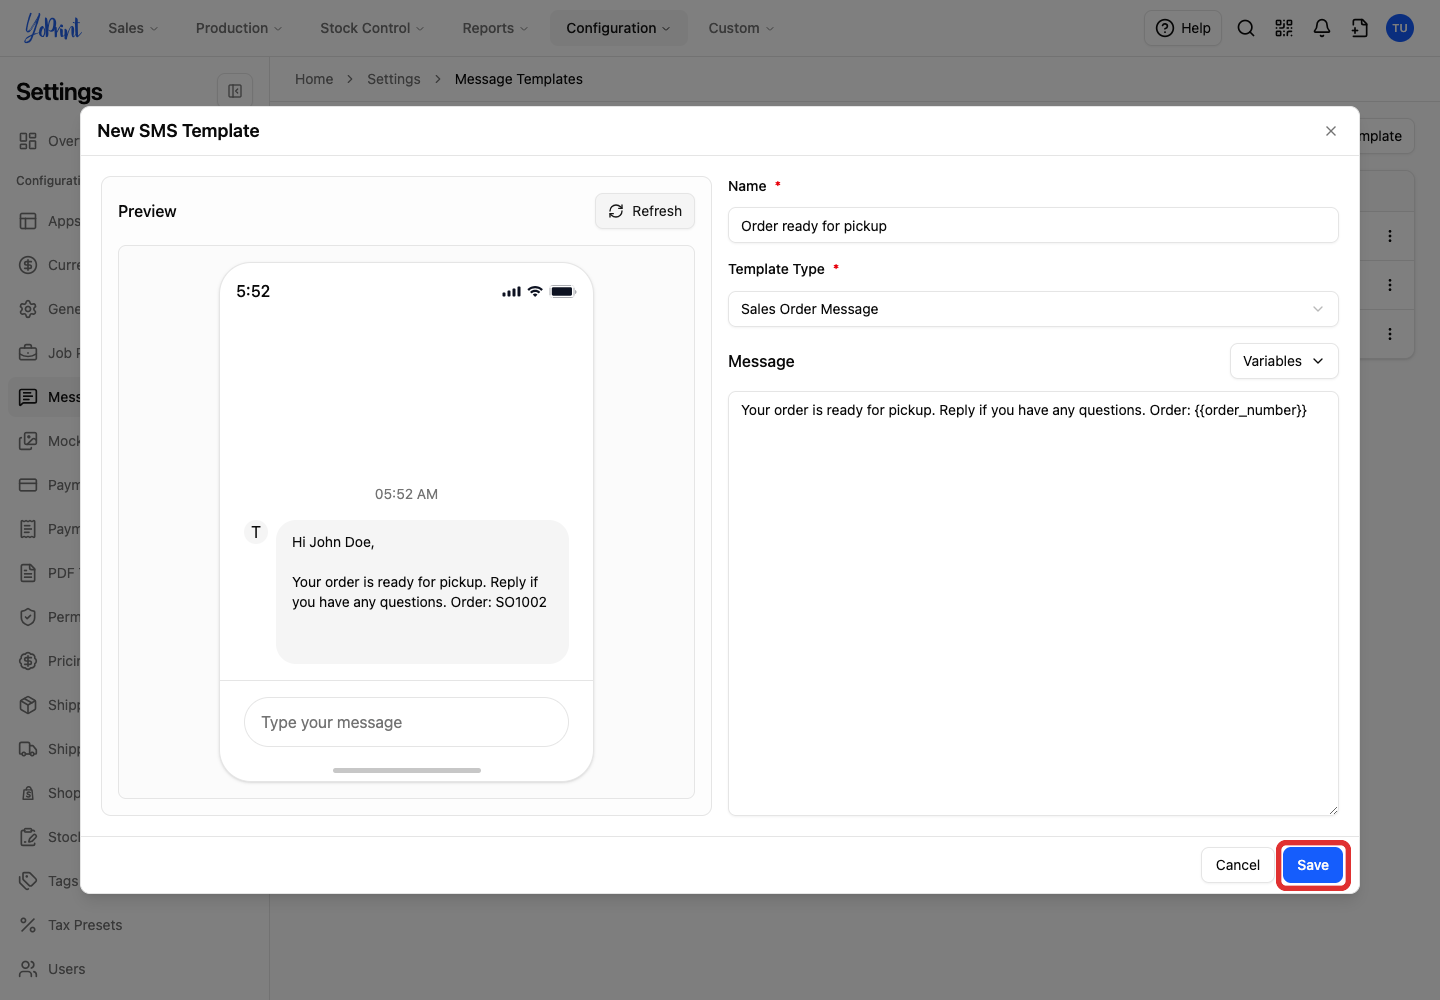1440x1000 pixels.
Task: Click the TU user avatar
Action: (1400, 28)
